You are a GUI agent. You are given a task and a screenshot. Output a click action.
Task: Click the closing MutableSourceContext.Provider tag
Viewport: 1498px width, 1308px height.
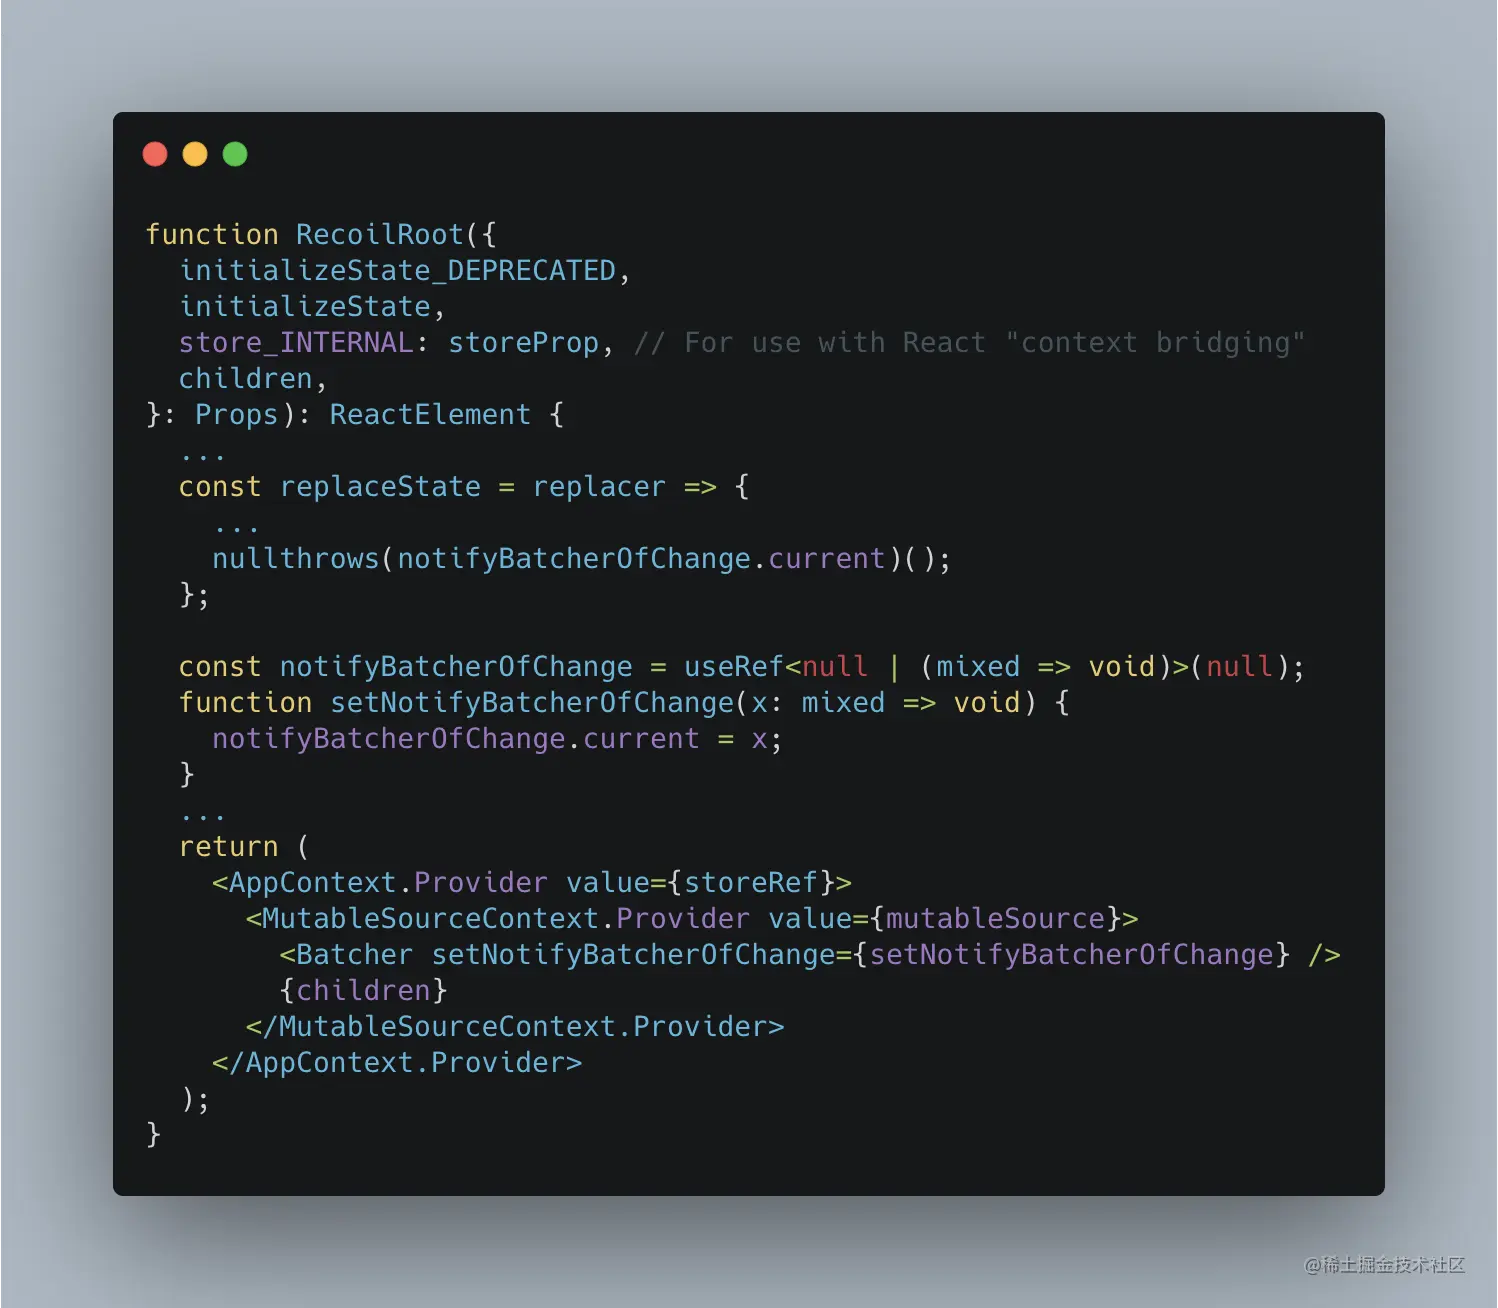click(x=515, y=1027)
